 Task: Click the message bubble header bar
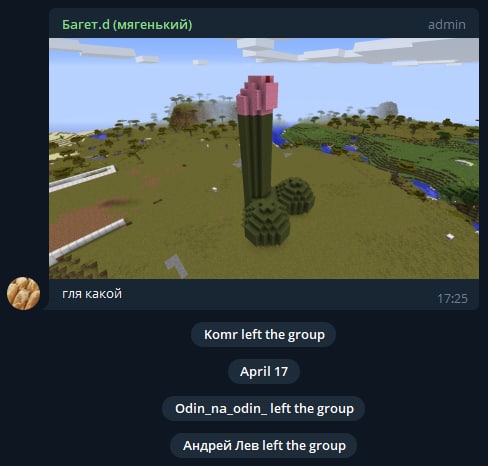tap(264, 23)
